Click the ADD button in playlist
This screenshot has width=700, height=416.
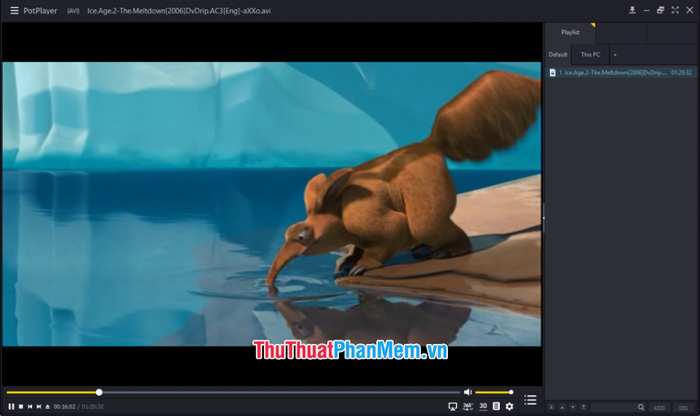(x=659, y=408)
